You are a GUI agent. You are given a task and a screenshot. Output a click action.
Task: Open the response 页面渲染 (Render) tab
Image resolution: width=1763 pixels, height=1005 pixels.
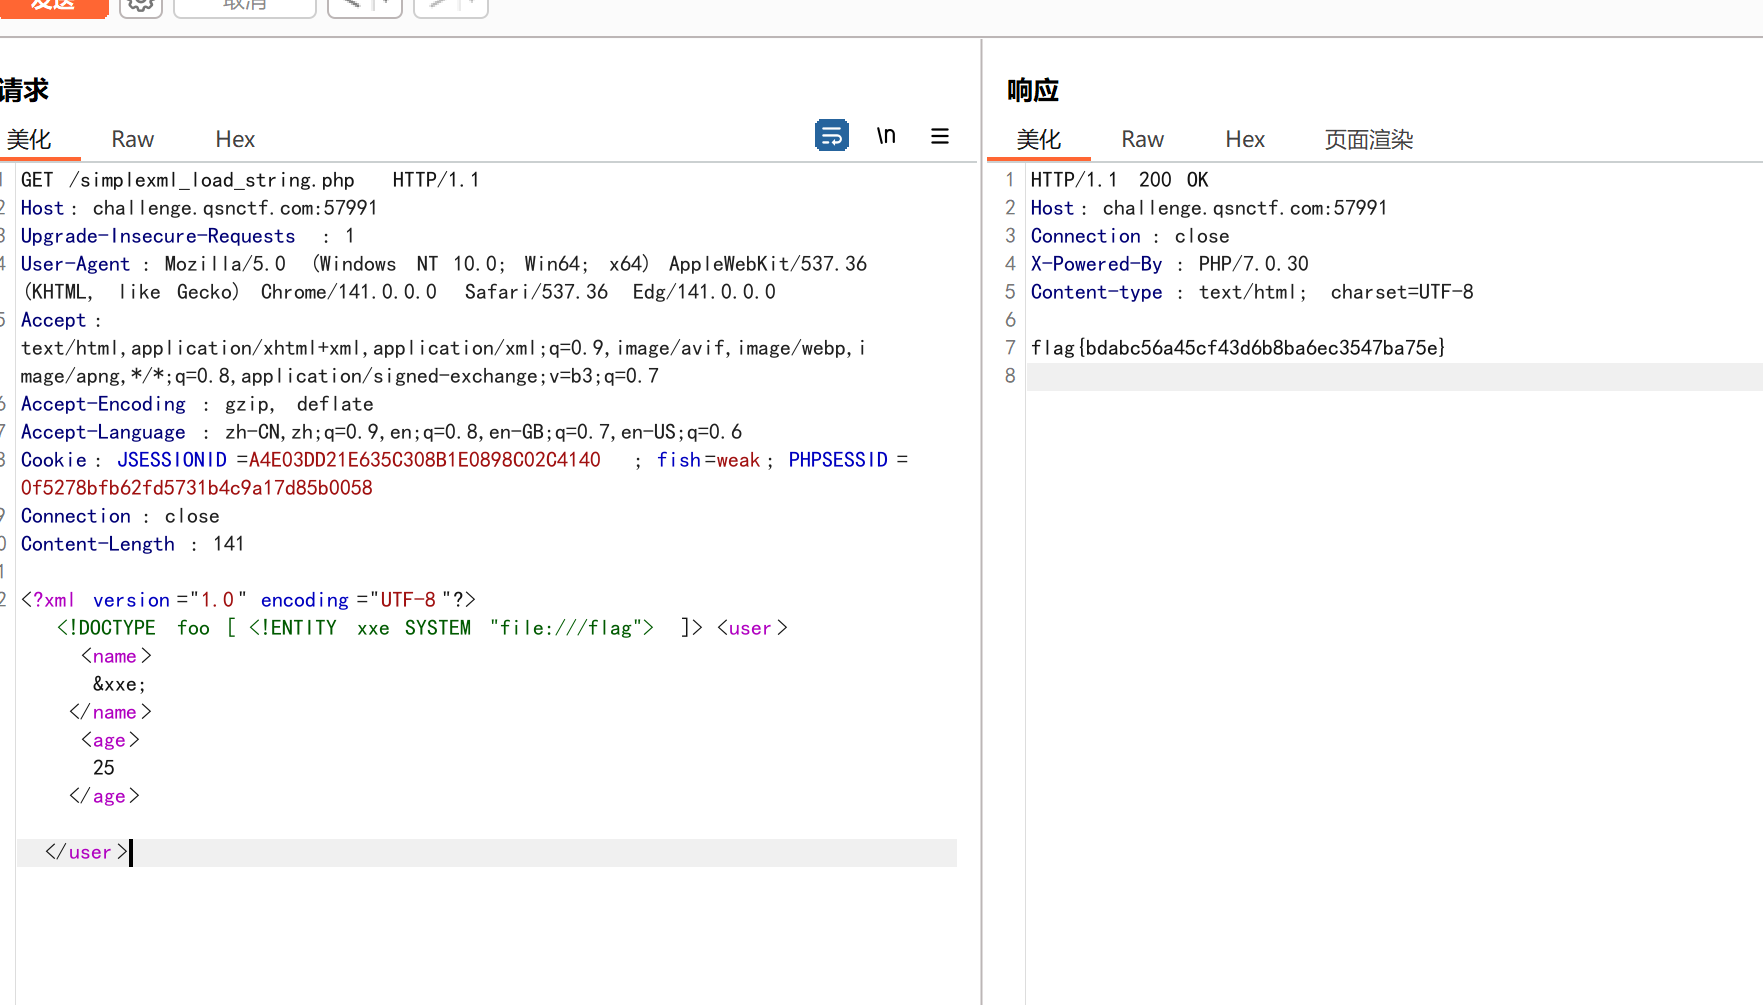click(x=1369, y=139)
